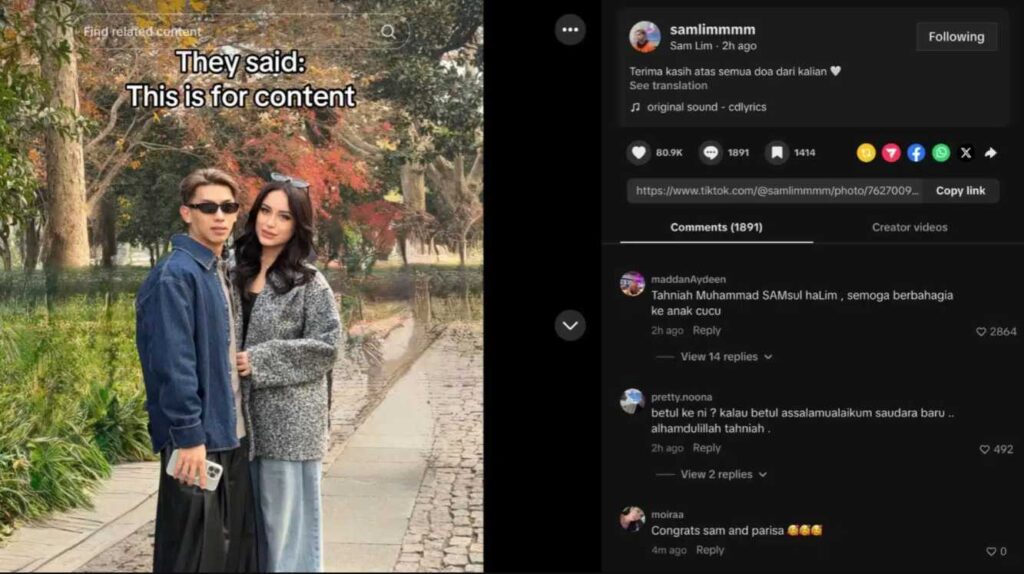Share the post on X
Screen dimensions: 1024x574
click(966, 153)
